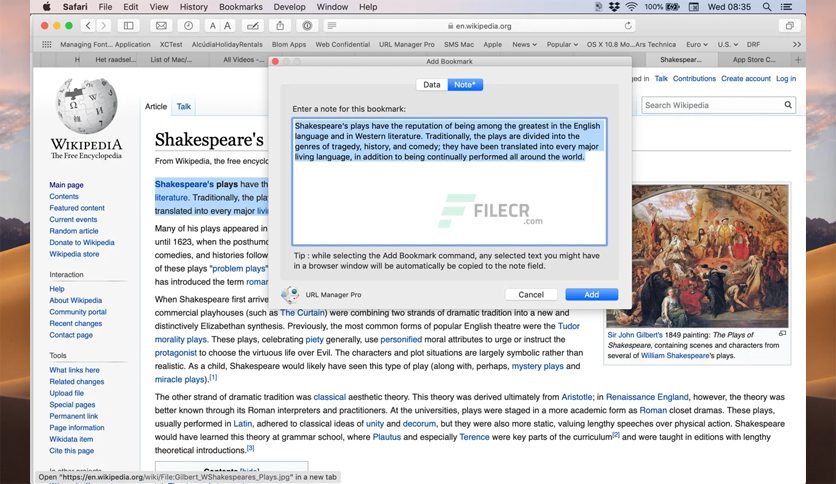Switch to the App Store browser tab

pyautogui.click(x=754, y=60)
